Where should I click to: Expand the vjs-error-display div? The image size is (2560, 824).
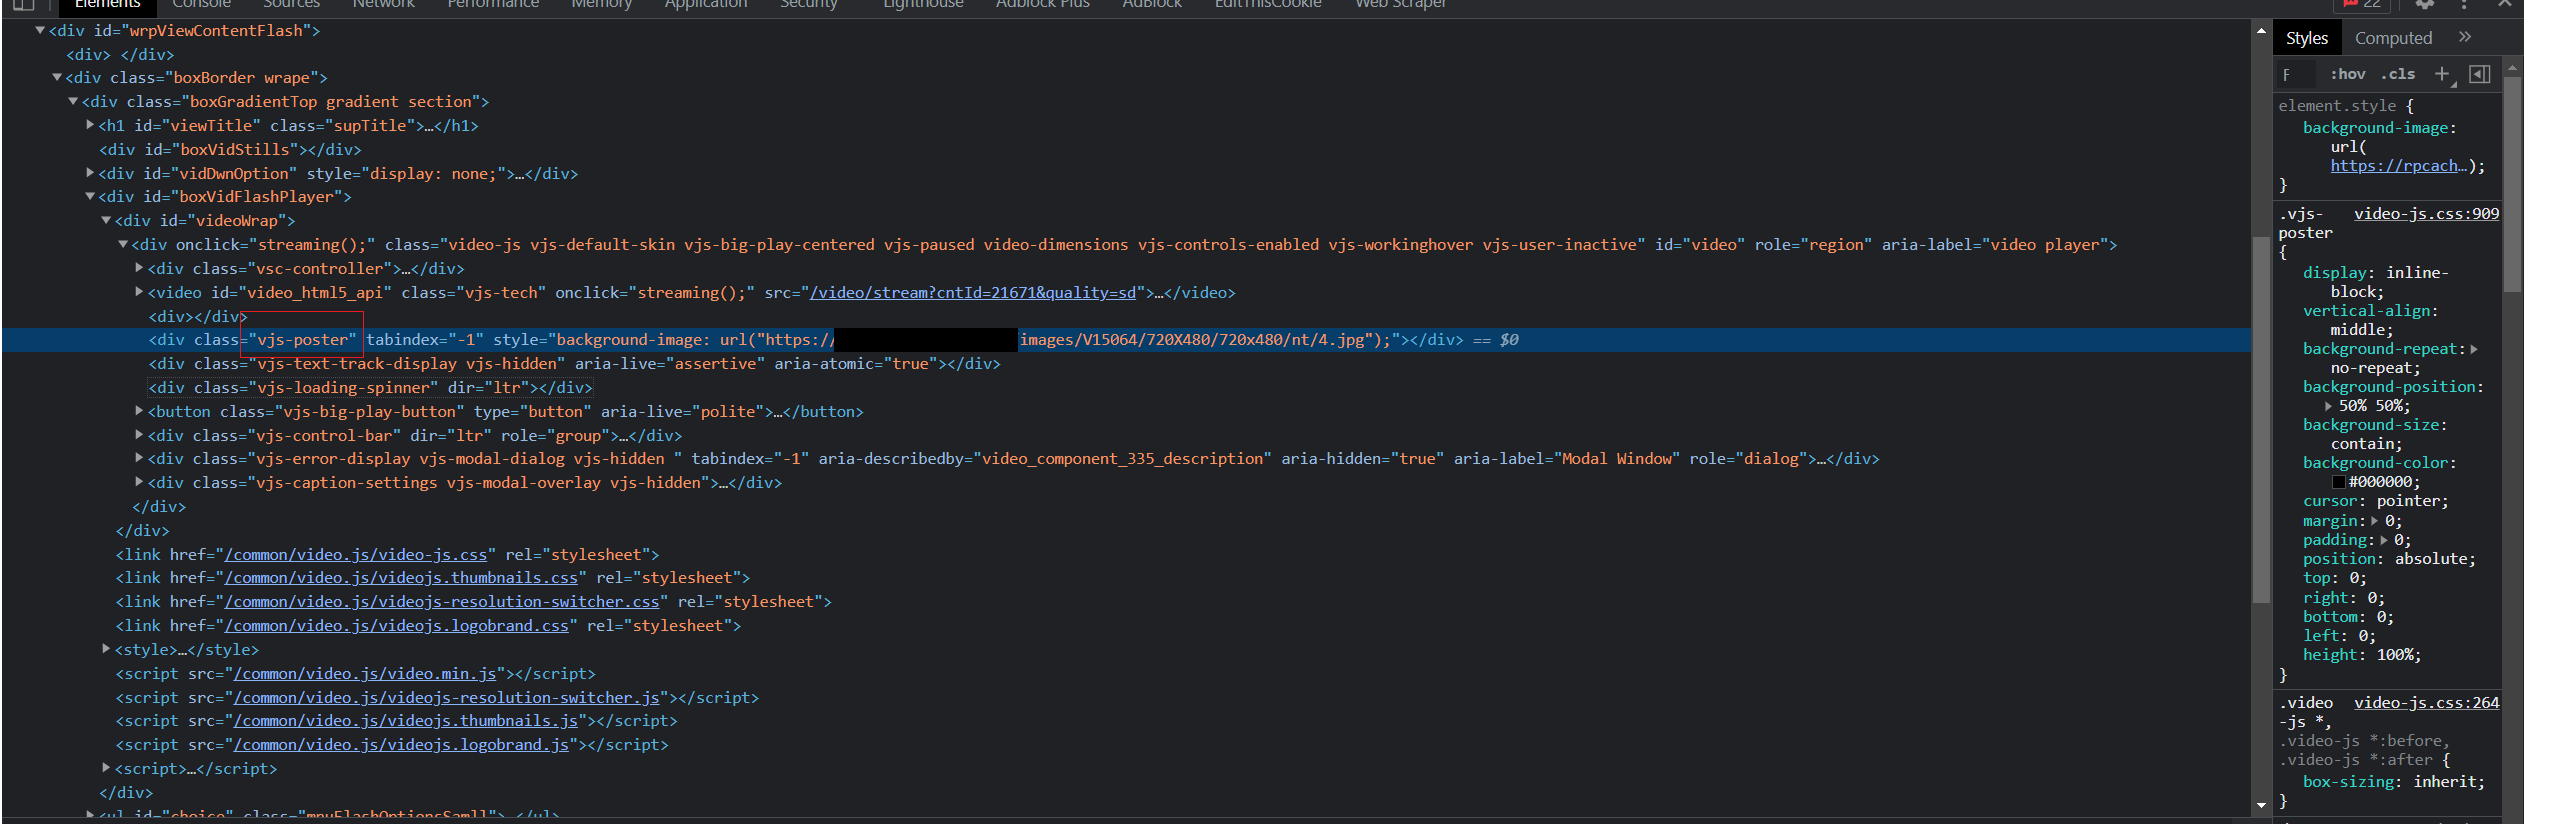pos(140,458)
